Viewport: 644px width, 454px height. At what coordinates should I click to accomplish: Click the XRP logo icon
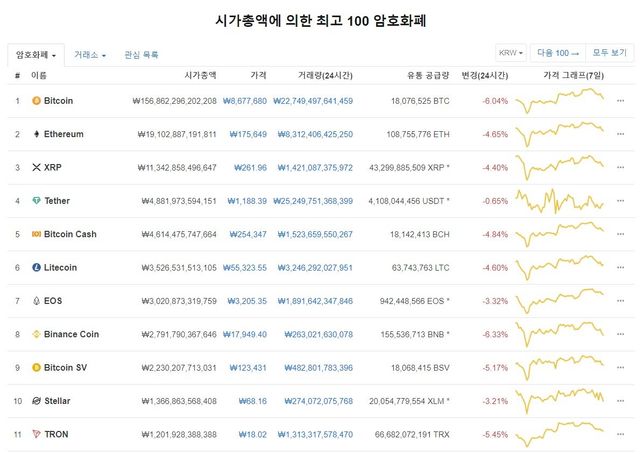pos(37,167)
